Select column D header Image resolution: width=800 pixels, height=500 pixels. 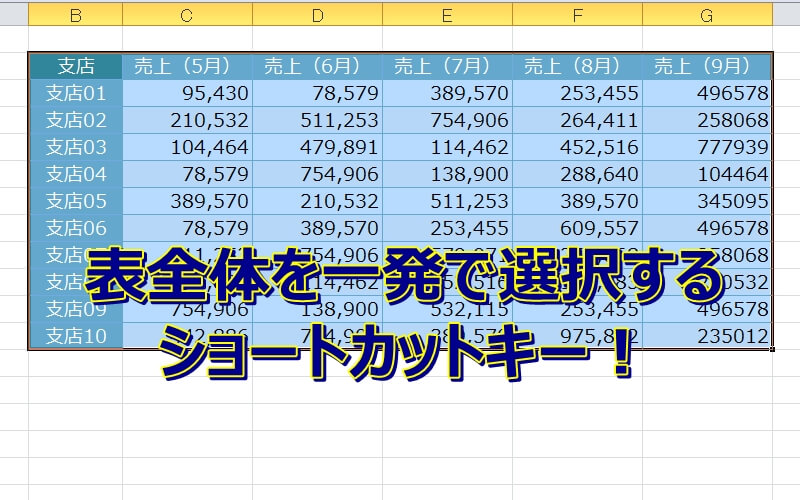click(317, 15)
